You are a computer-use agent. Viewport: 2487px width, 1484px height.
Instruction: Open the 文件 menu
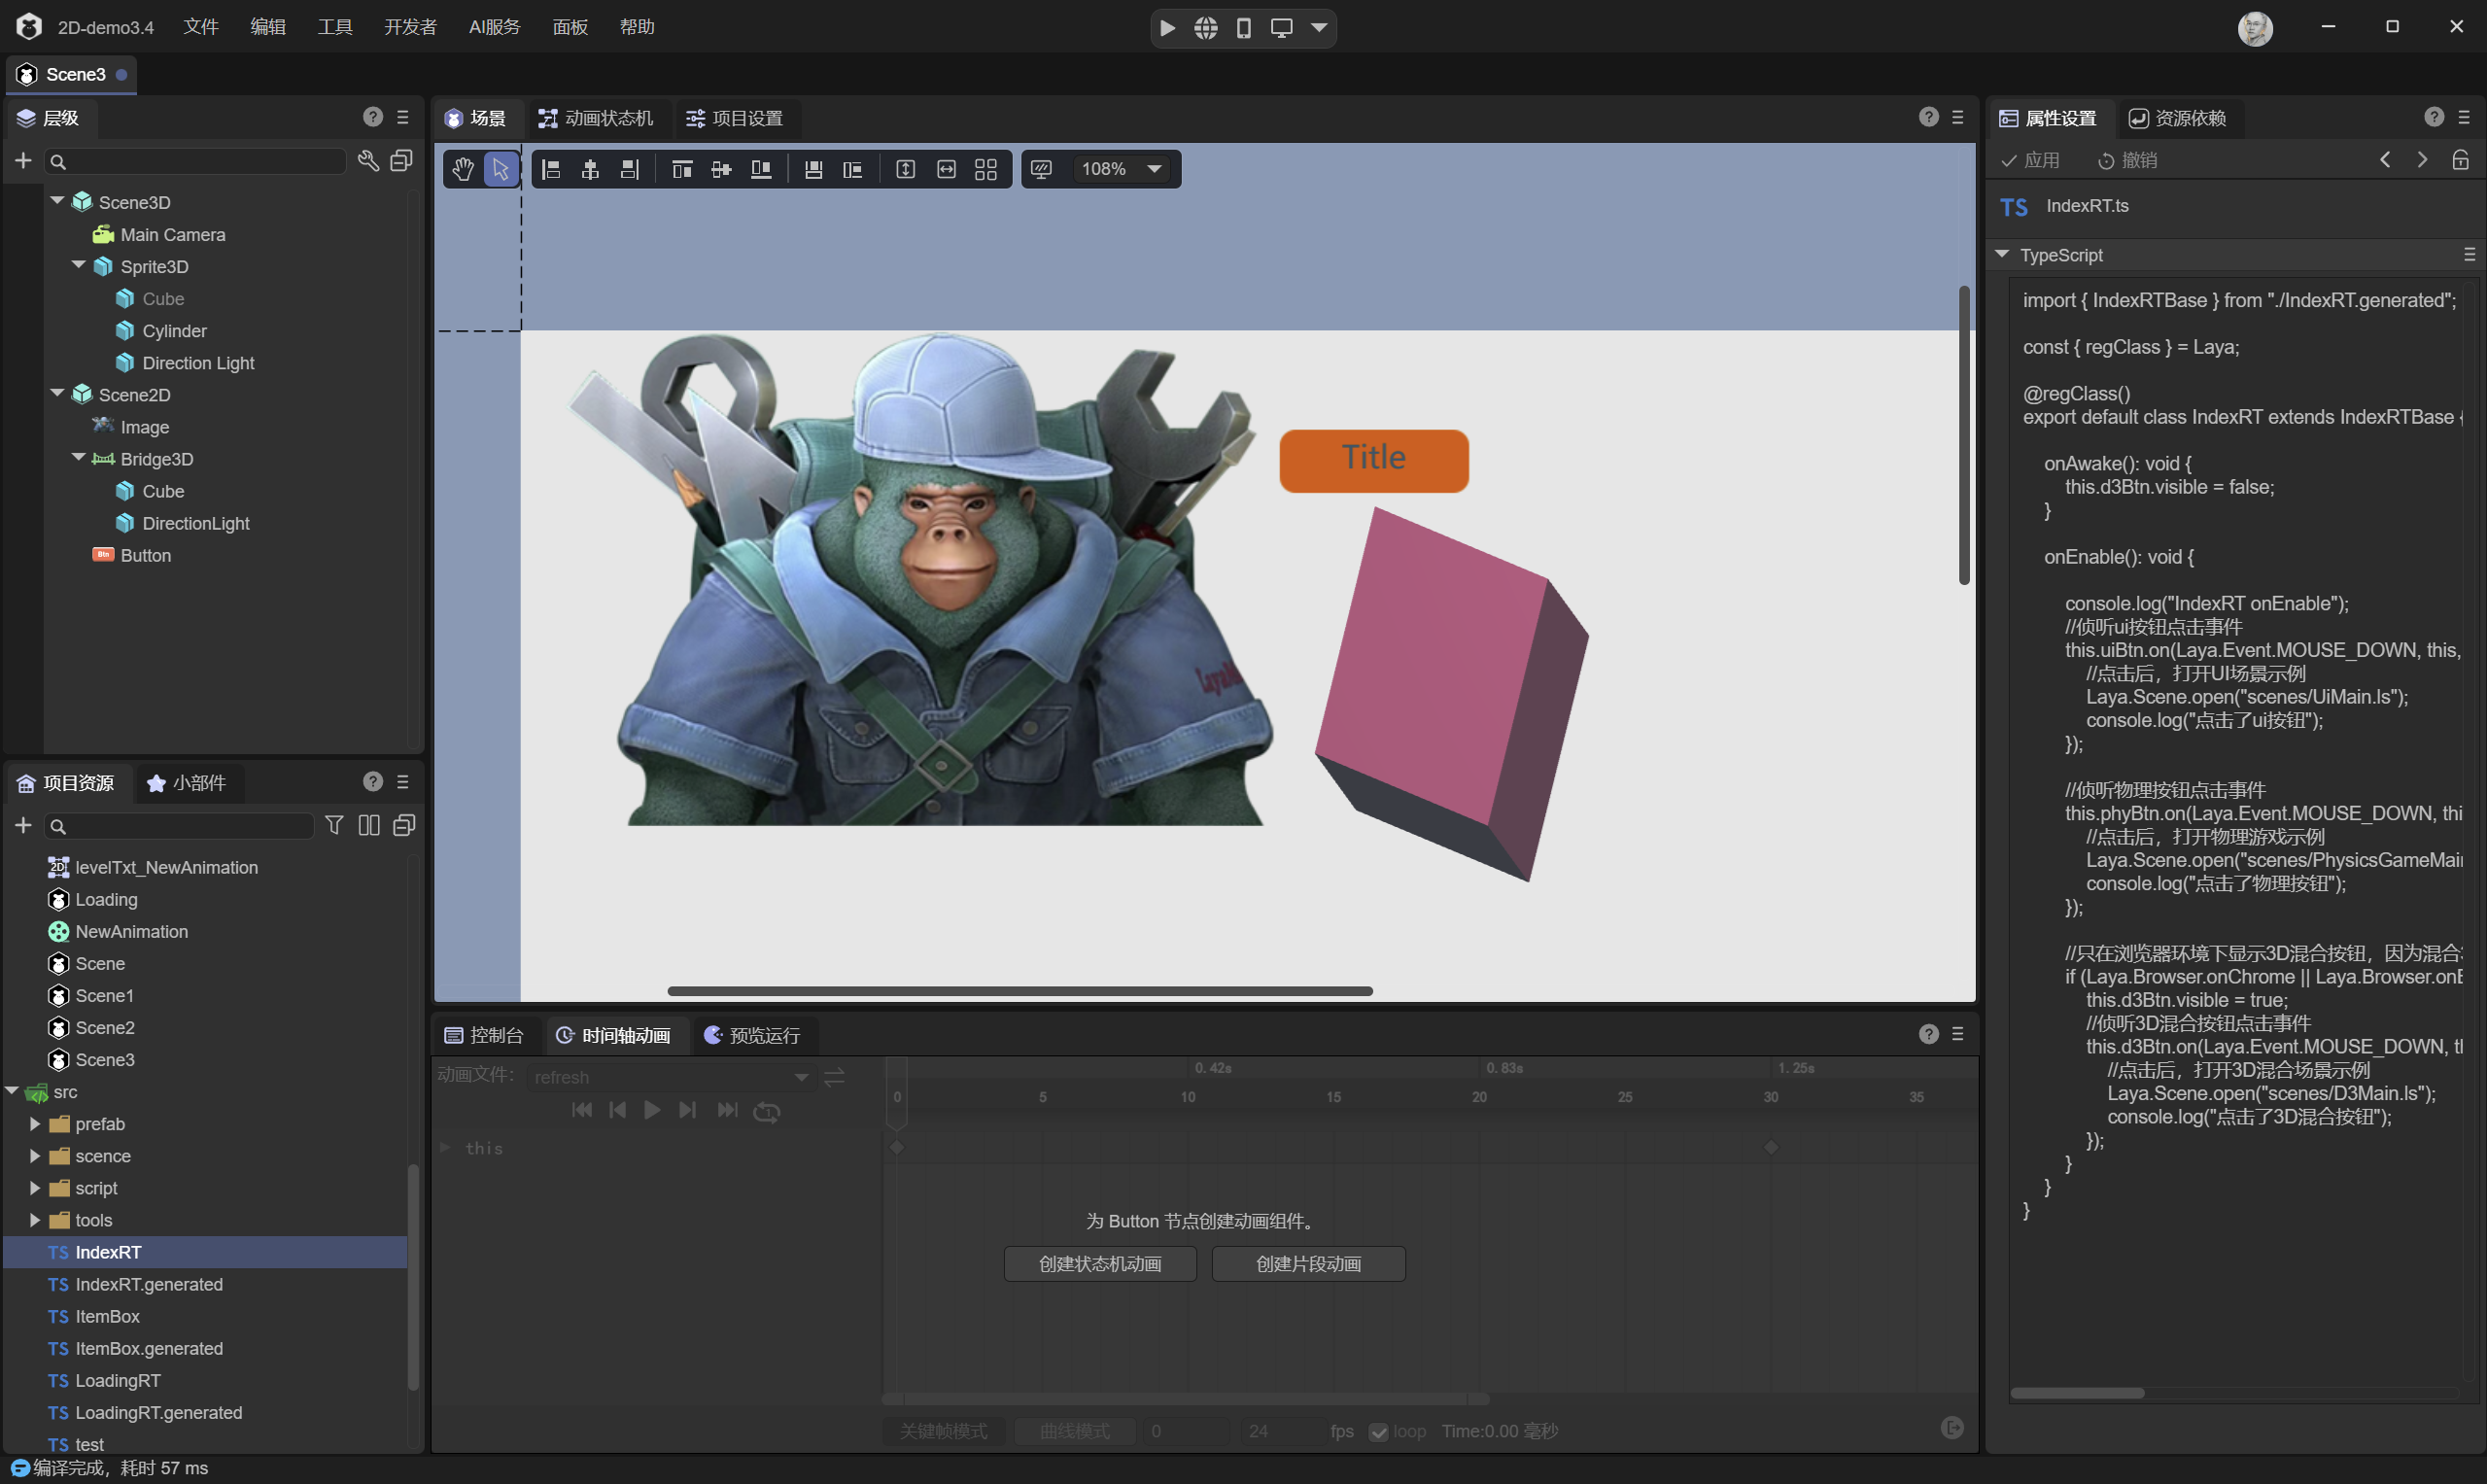click(201, 27)
